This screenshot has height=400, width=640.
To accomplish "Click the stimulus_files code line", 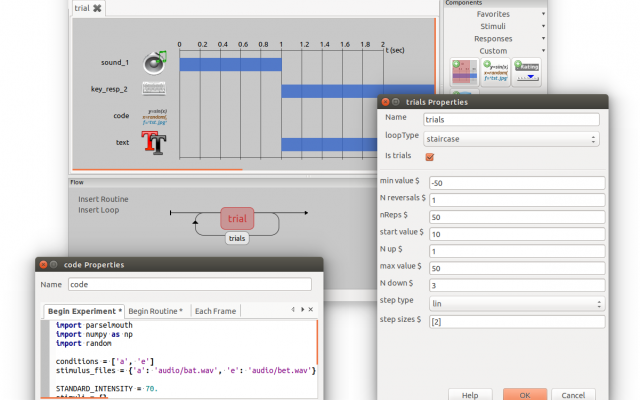I will point(186,371).
